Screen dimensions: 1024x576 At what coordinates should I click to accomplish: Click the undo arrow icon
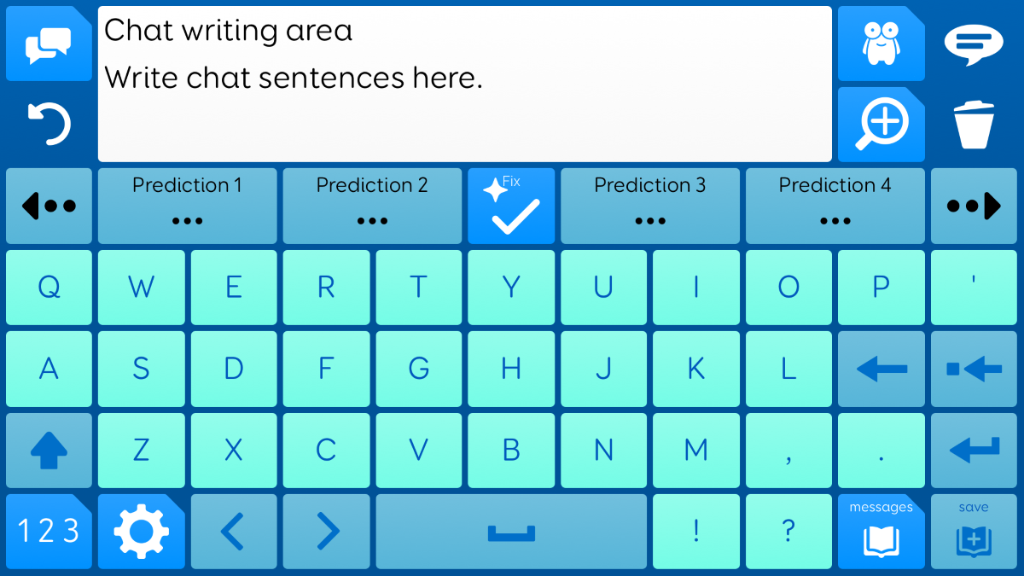coord(49,124)
